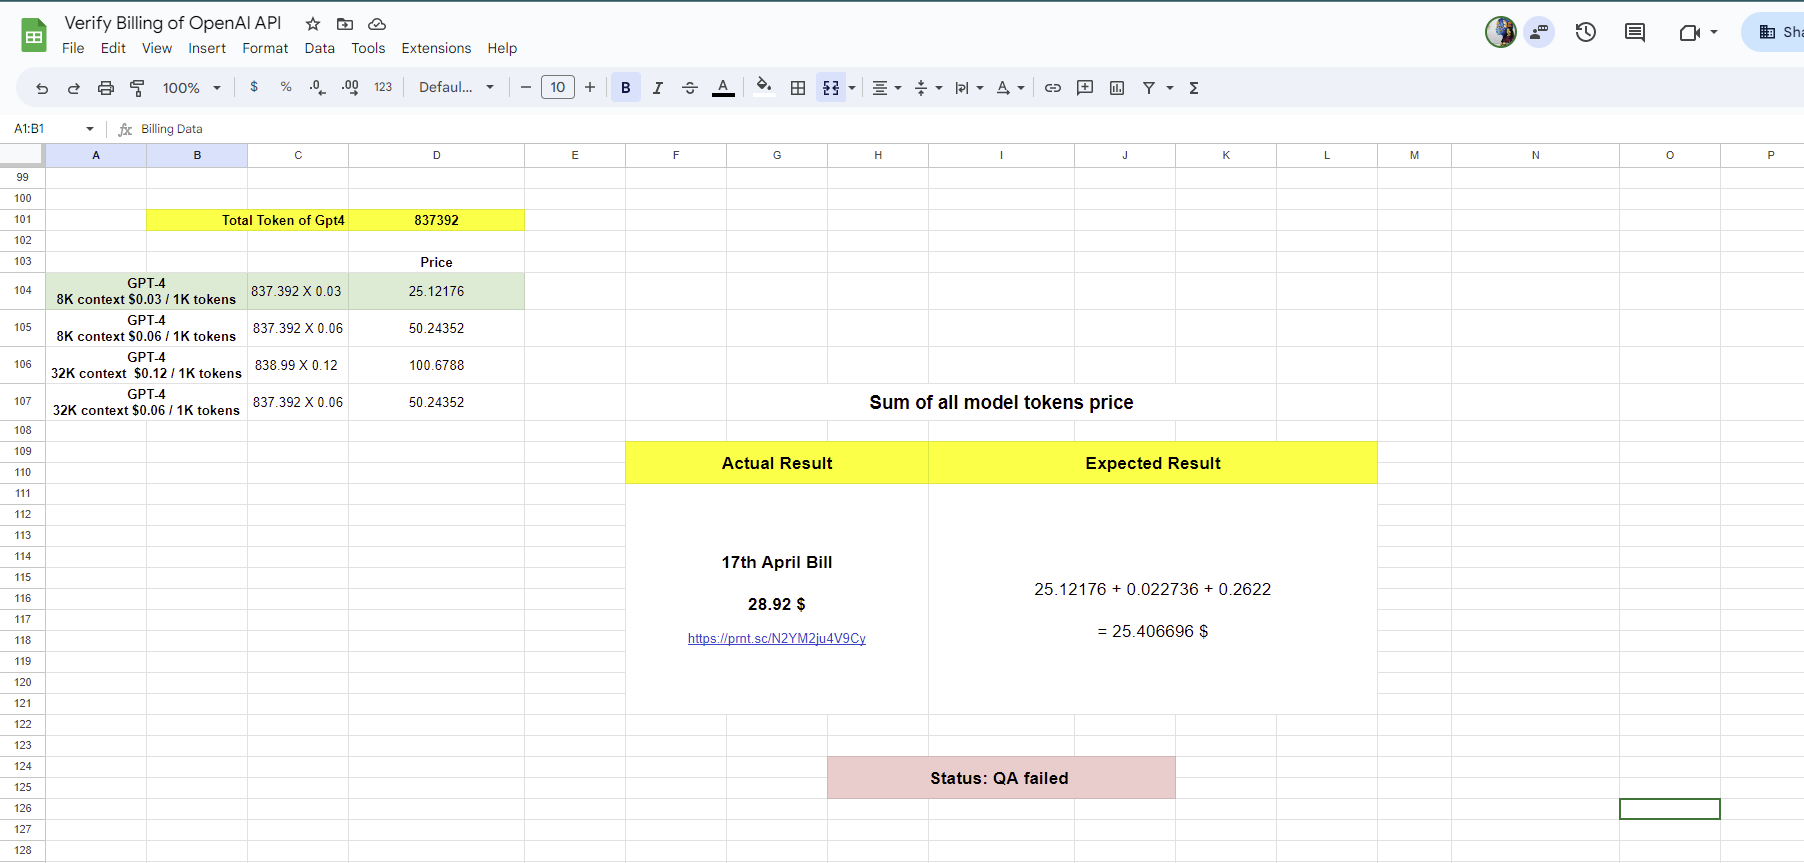Open version history clock icon

pyautogui.click(x=1586, y=33)
